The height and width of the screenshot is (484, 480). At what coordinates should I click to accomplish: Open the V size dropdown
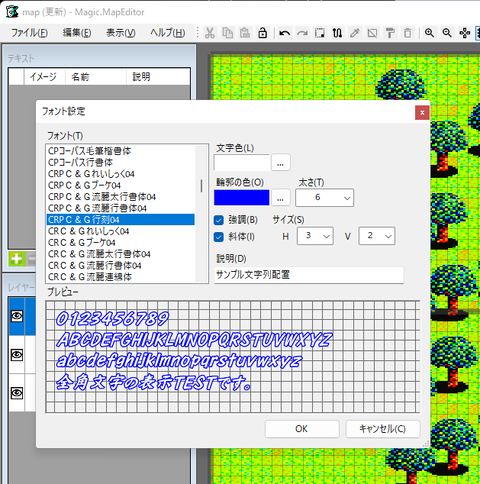377,236
